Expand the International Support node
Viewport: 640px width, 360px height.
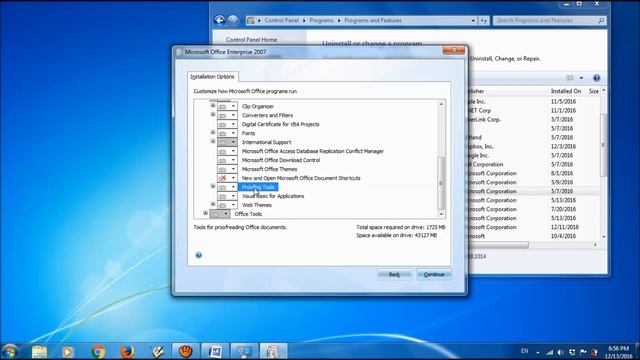pyautogui.click(x=213, y=141)
